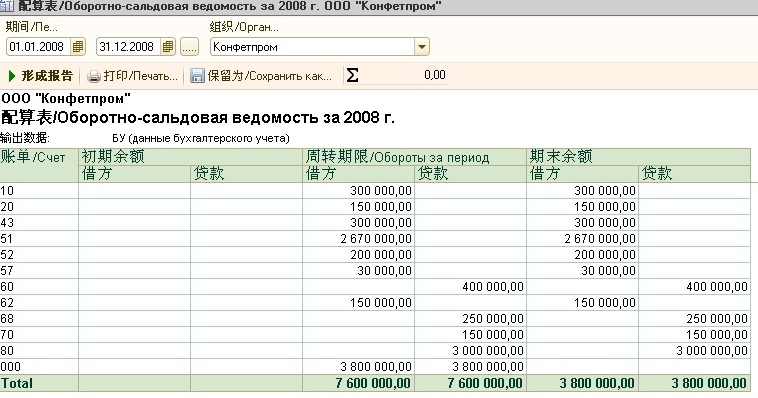Screen dimensions: 758x398
Task: Click the 初期余额 column header
Action: pyautogui.click(x=190, y=157)
